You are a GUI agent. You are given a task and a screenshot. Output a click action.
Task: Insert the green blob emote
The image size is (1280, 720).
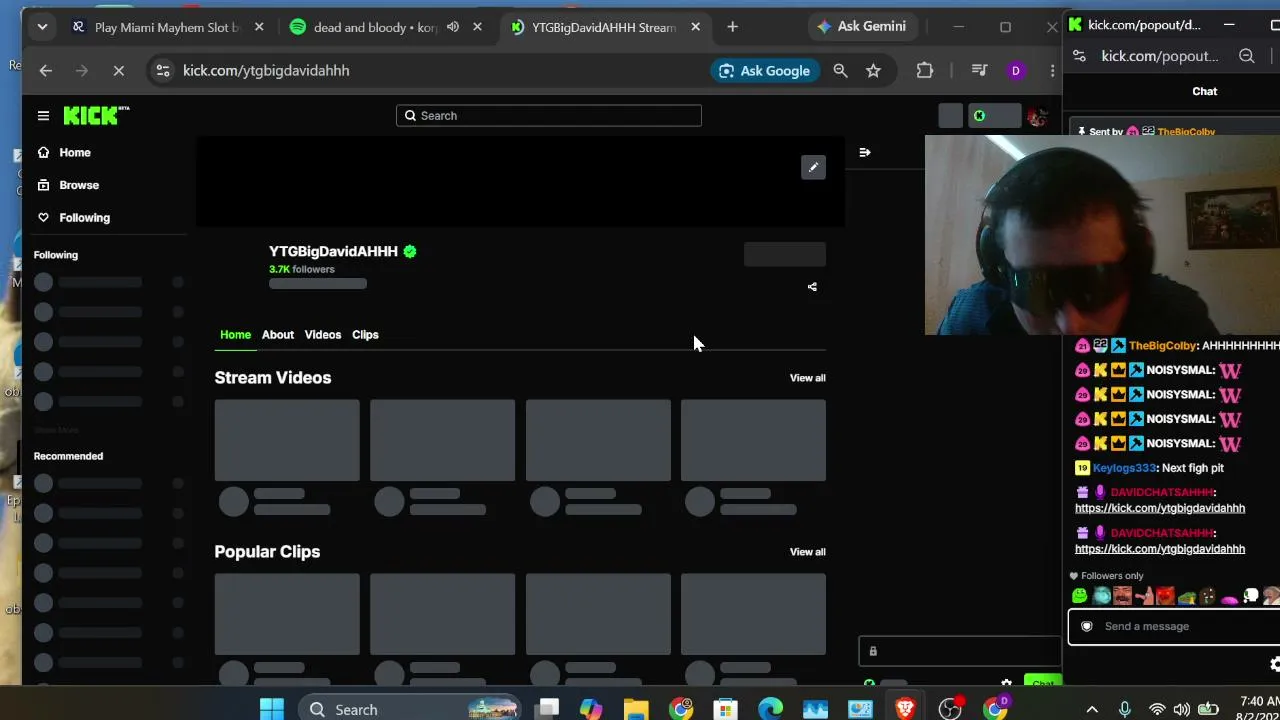click(1080, 596)
